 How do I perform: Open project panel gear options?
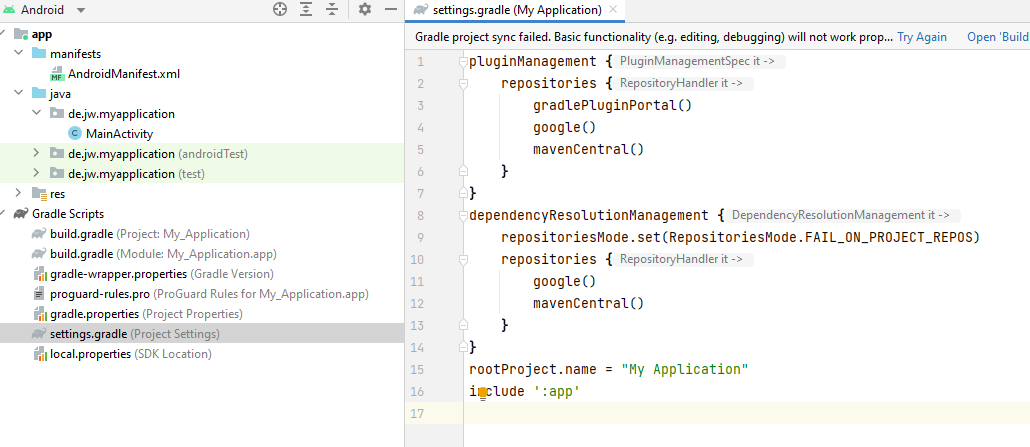[365, 9]
